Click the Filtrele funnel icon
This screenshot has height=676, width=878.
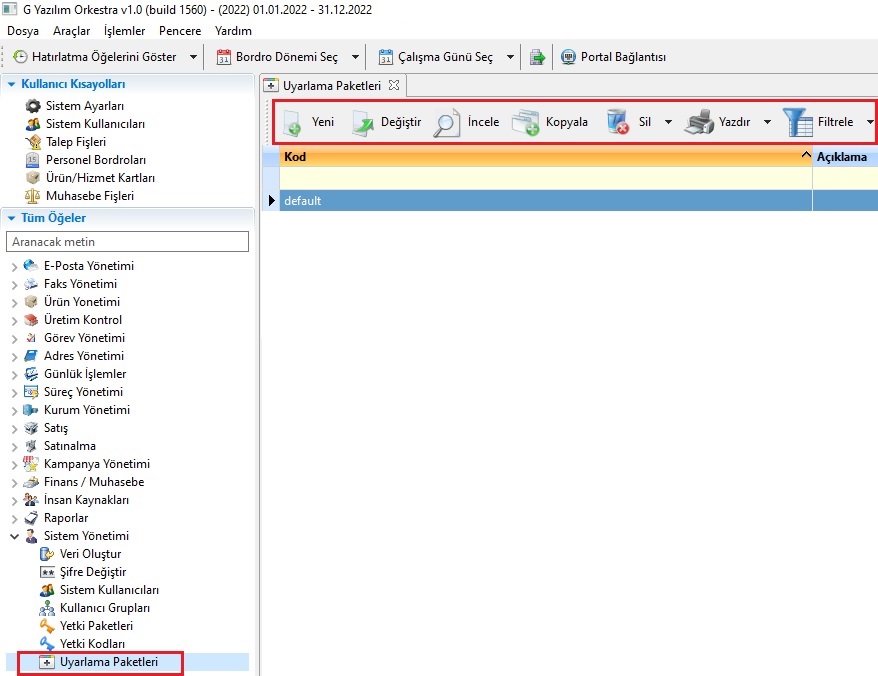798,123
